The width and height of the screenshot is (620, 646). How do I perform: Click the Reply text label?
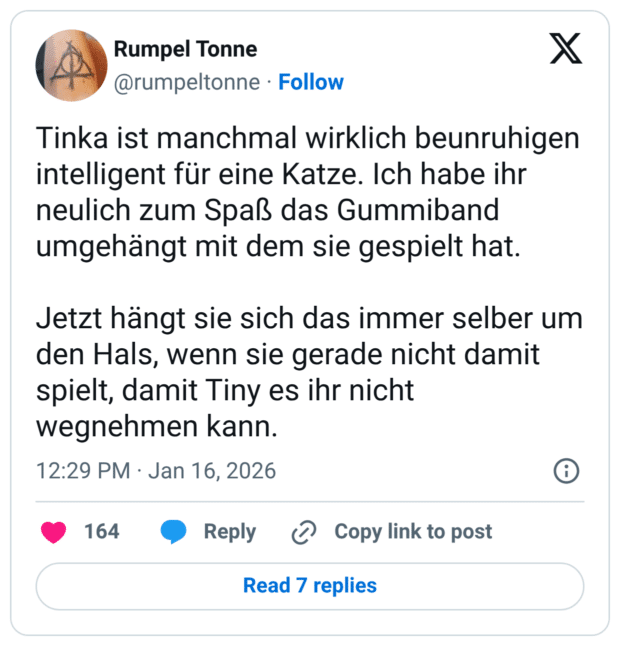[x=229, y=532]
